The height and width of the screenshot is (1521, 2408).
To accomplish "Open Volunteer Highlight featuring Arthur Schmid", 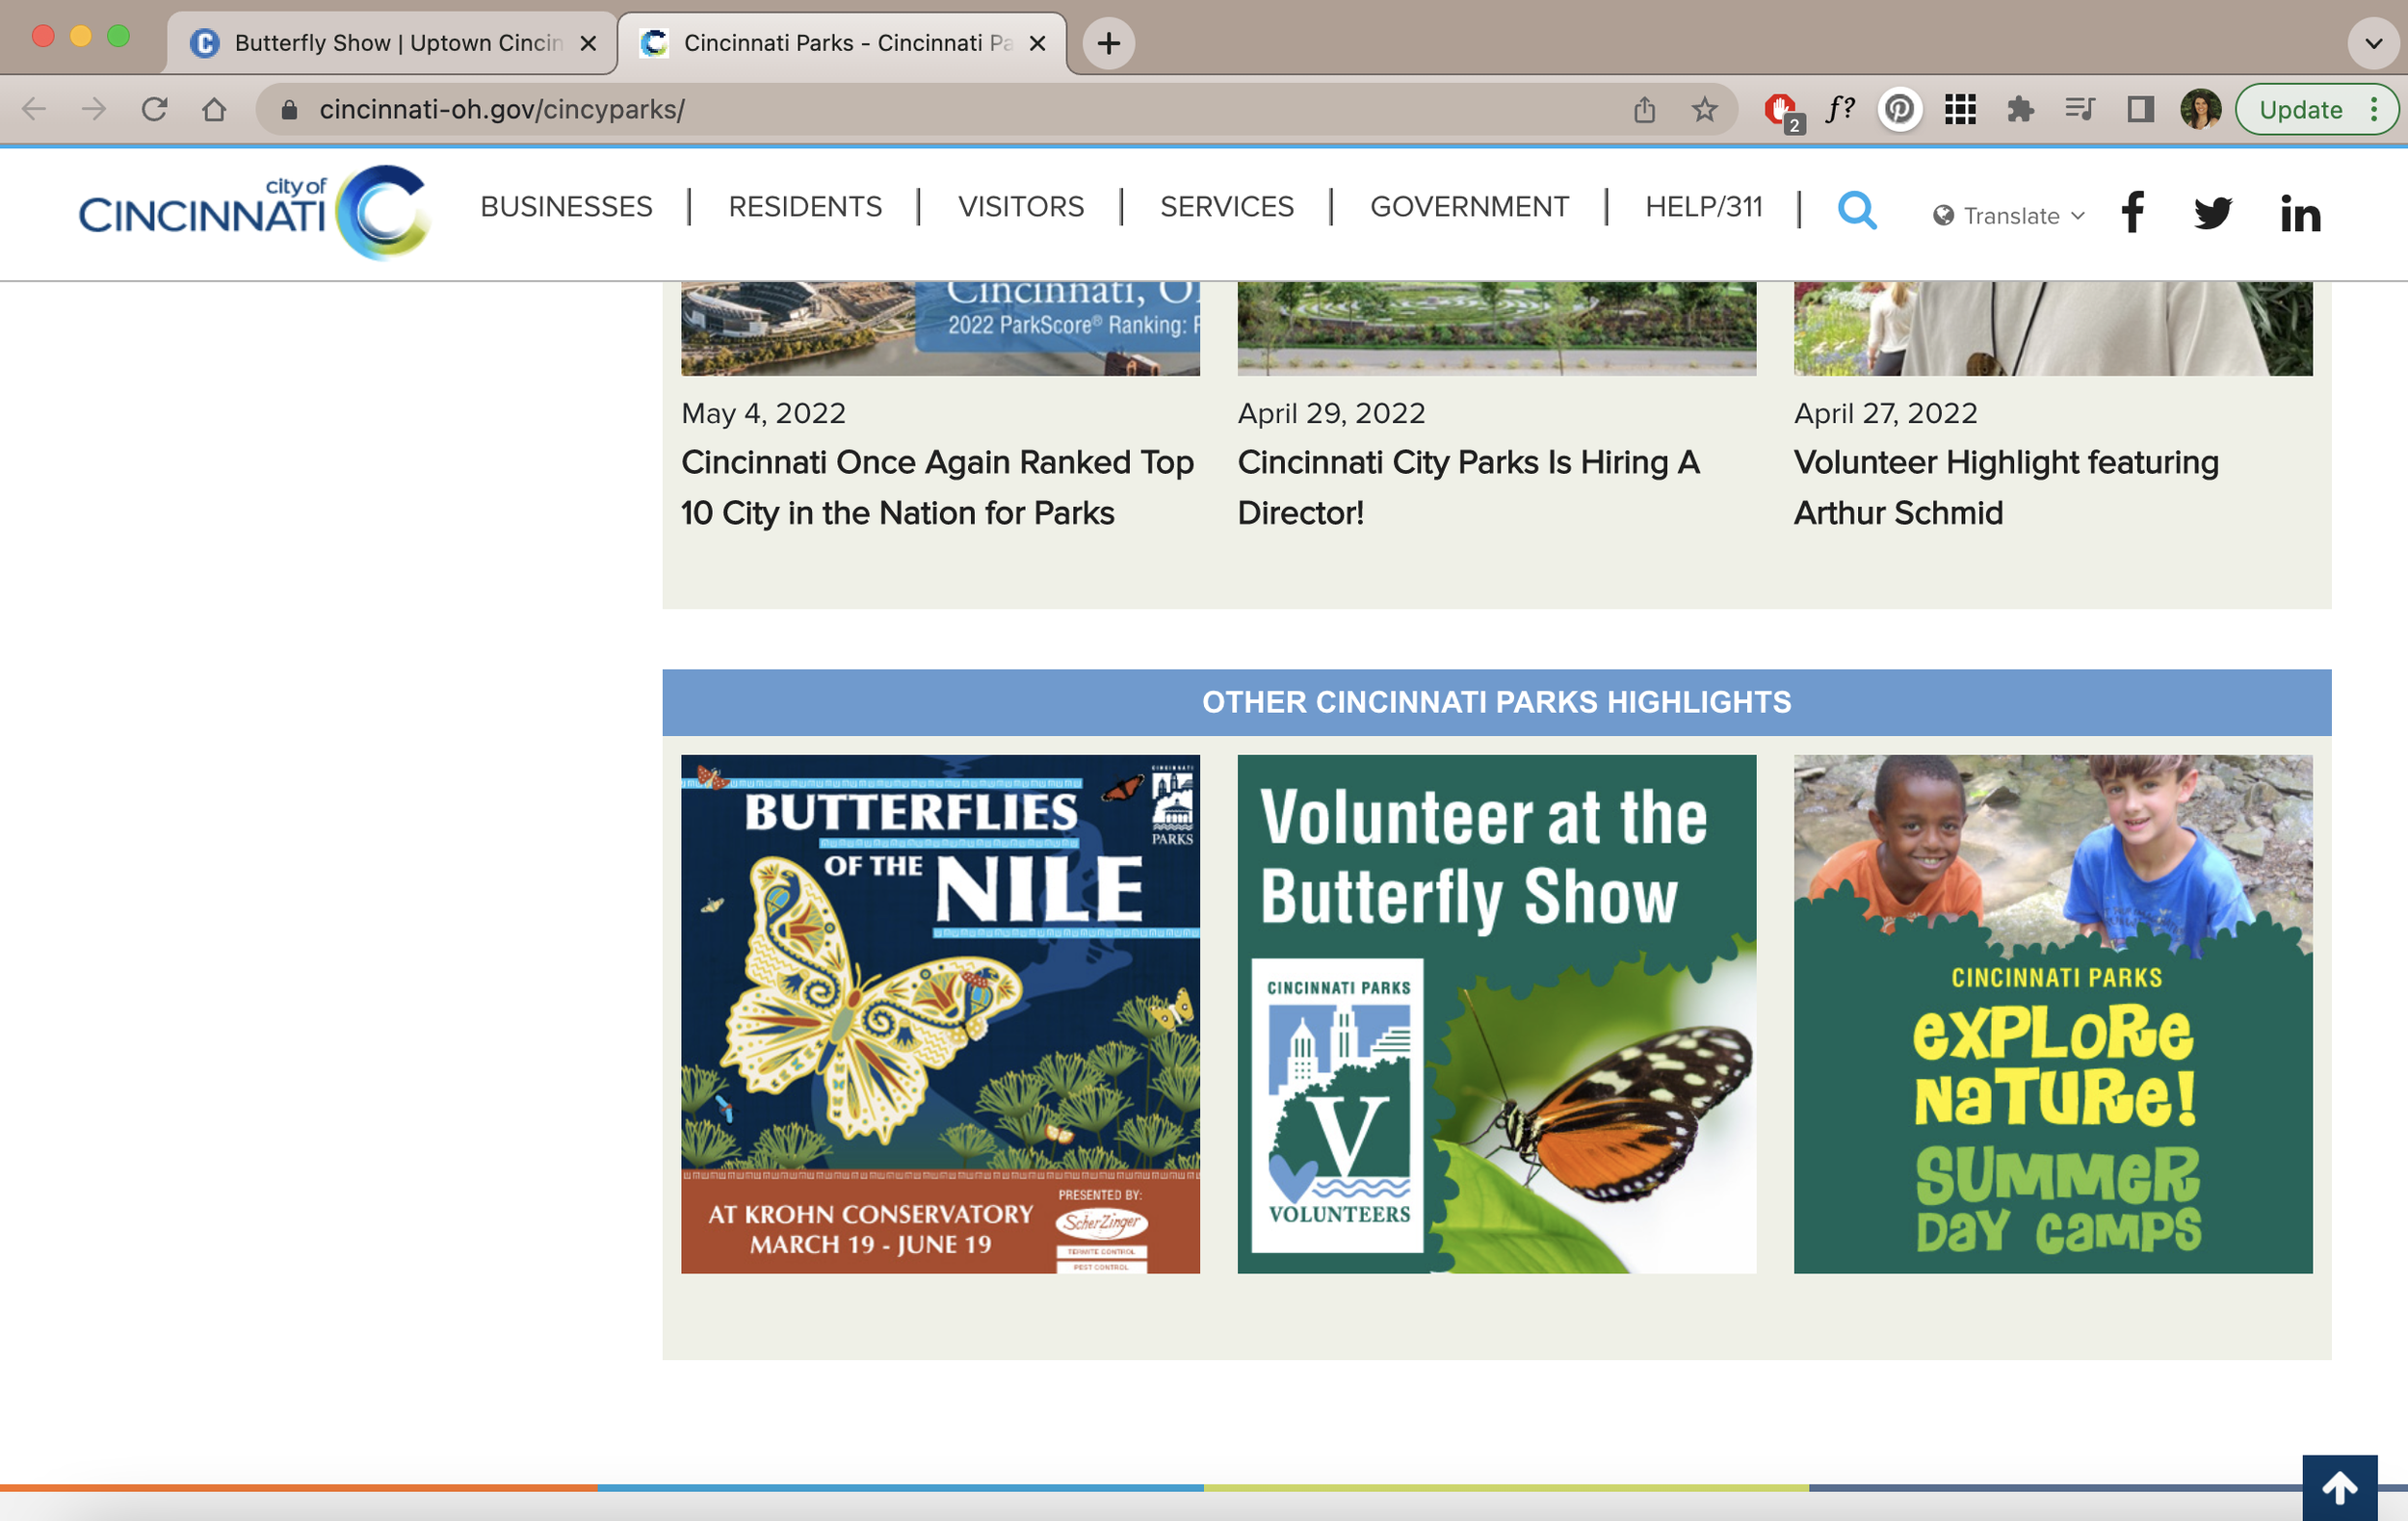I will pyautogui.click(x=2006, y=488).
